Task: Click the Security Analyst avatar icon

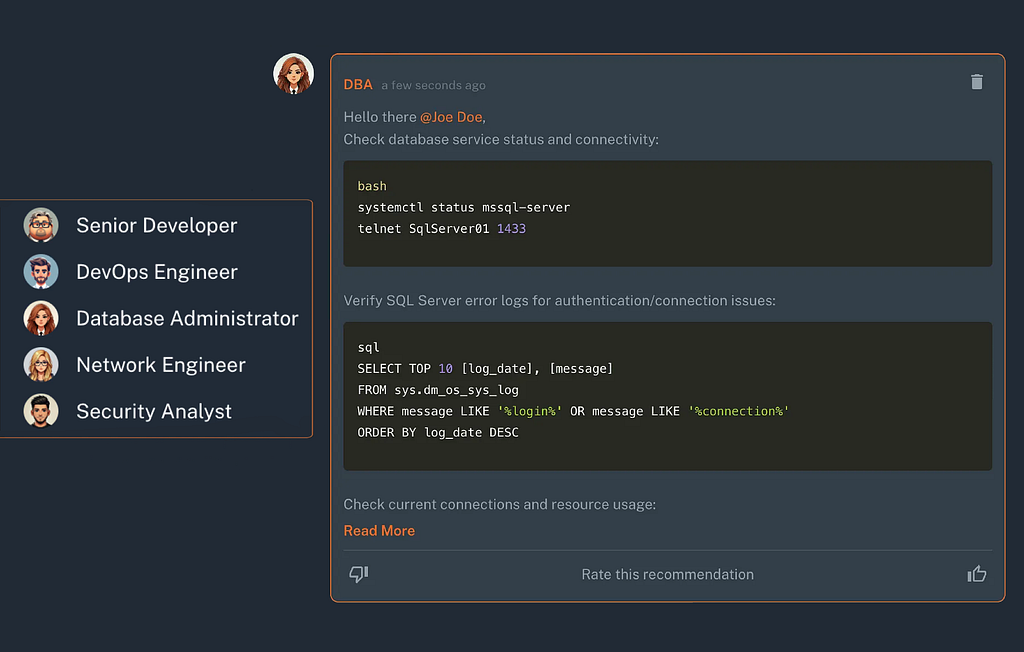Action: pos(41,411)
